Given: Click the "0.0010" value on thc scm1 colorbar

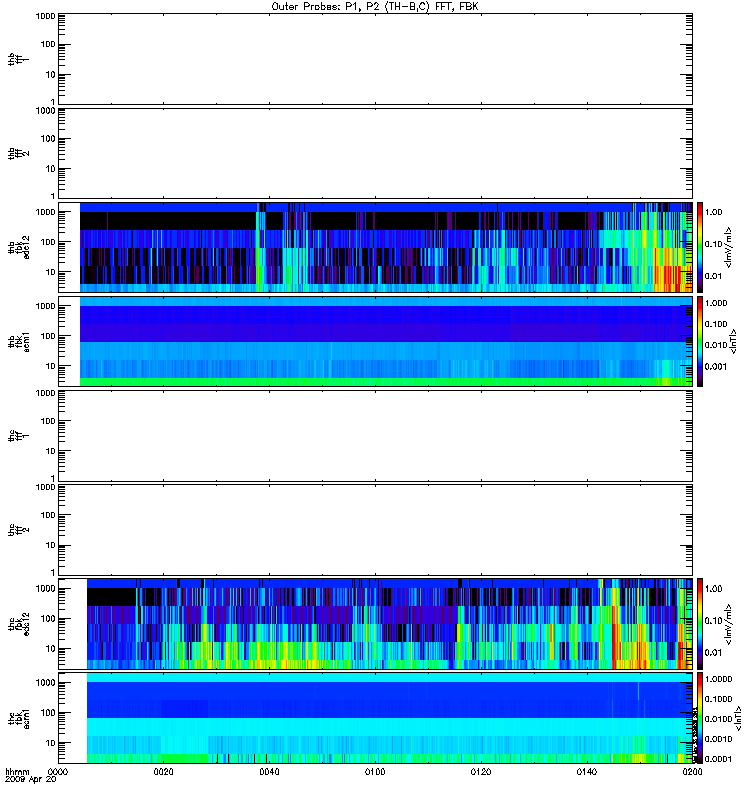Looking at the screenshot, I should pyautogui.click(x=718, y=739).
